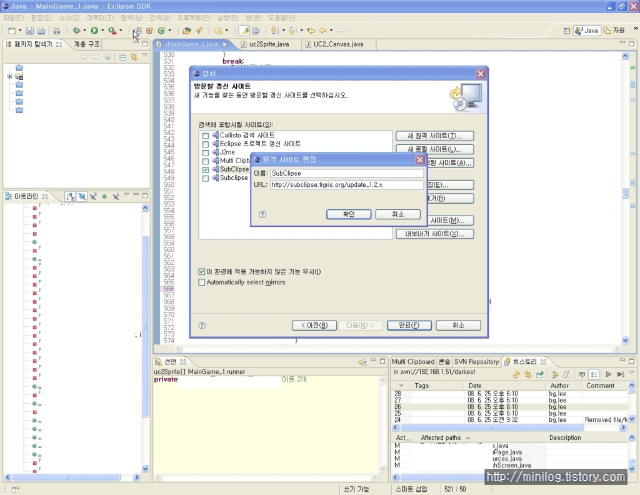Open the Multi Clipboard tab

(413, 362)
